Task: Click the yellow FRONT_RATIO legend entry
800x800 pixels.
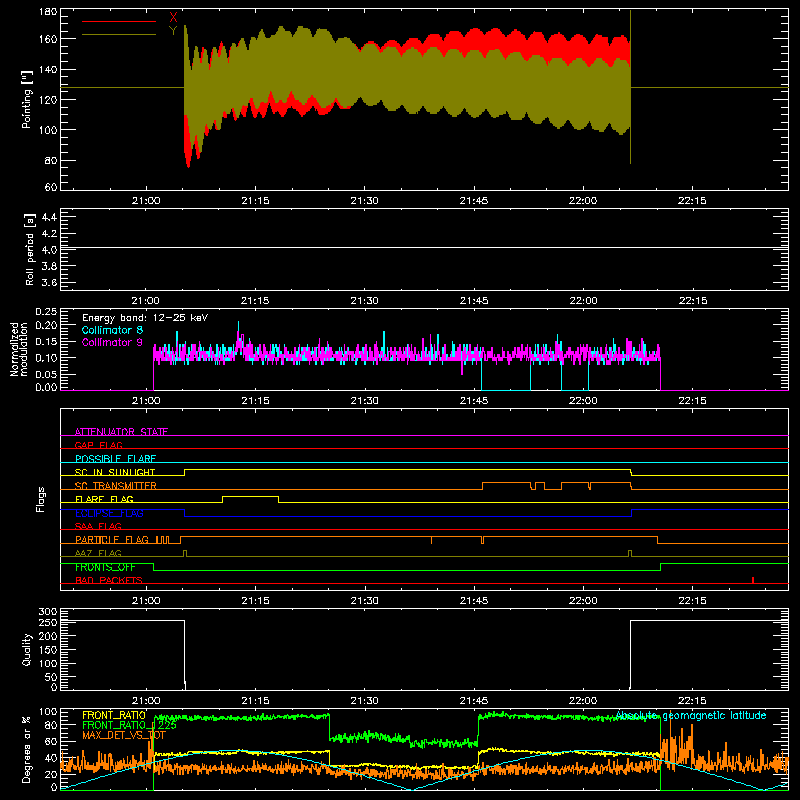Action: pos(114,715)
